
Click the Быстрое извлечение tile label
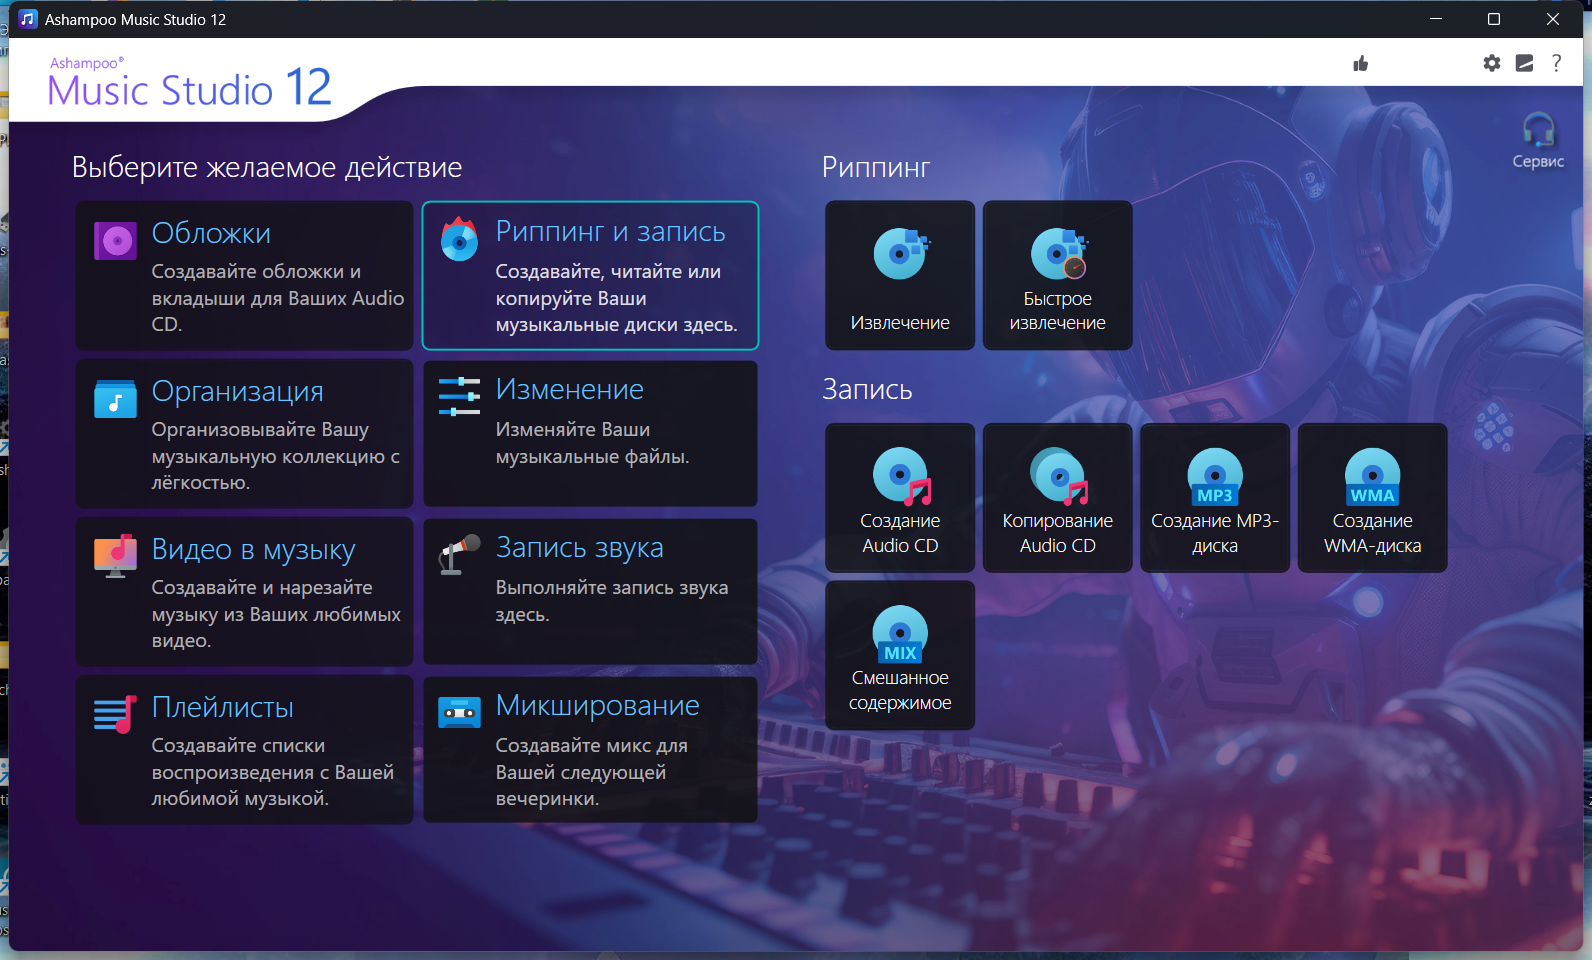(x=1058, y=311)
